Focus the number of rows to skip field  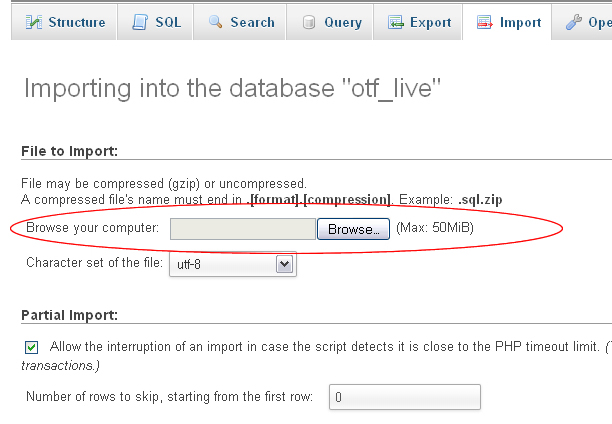tap(404, 397)
